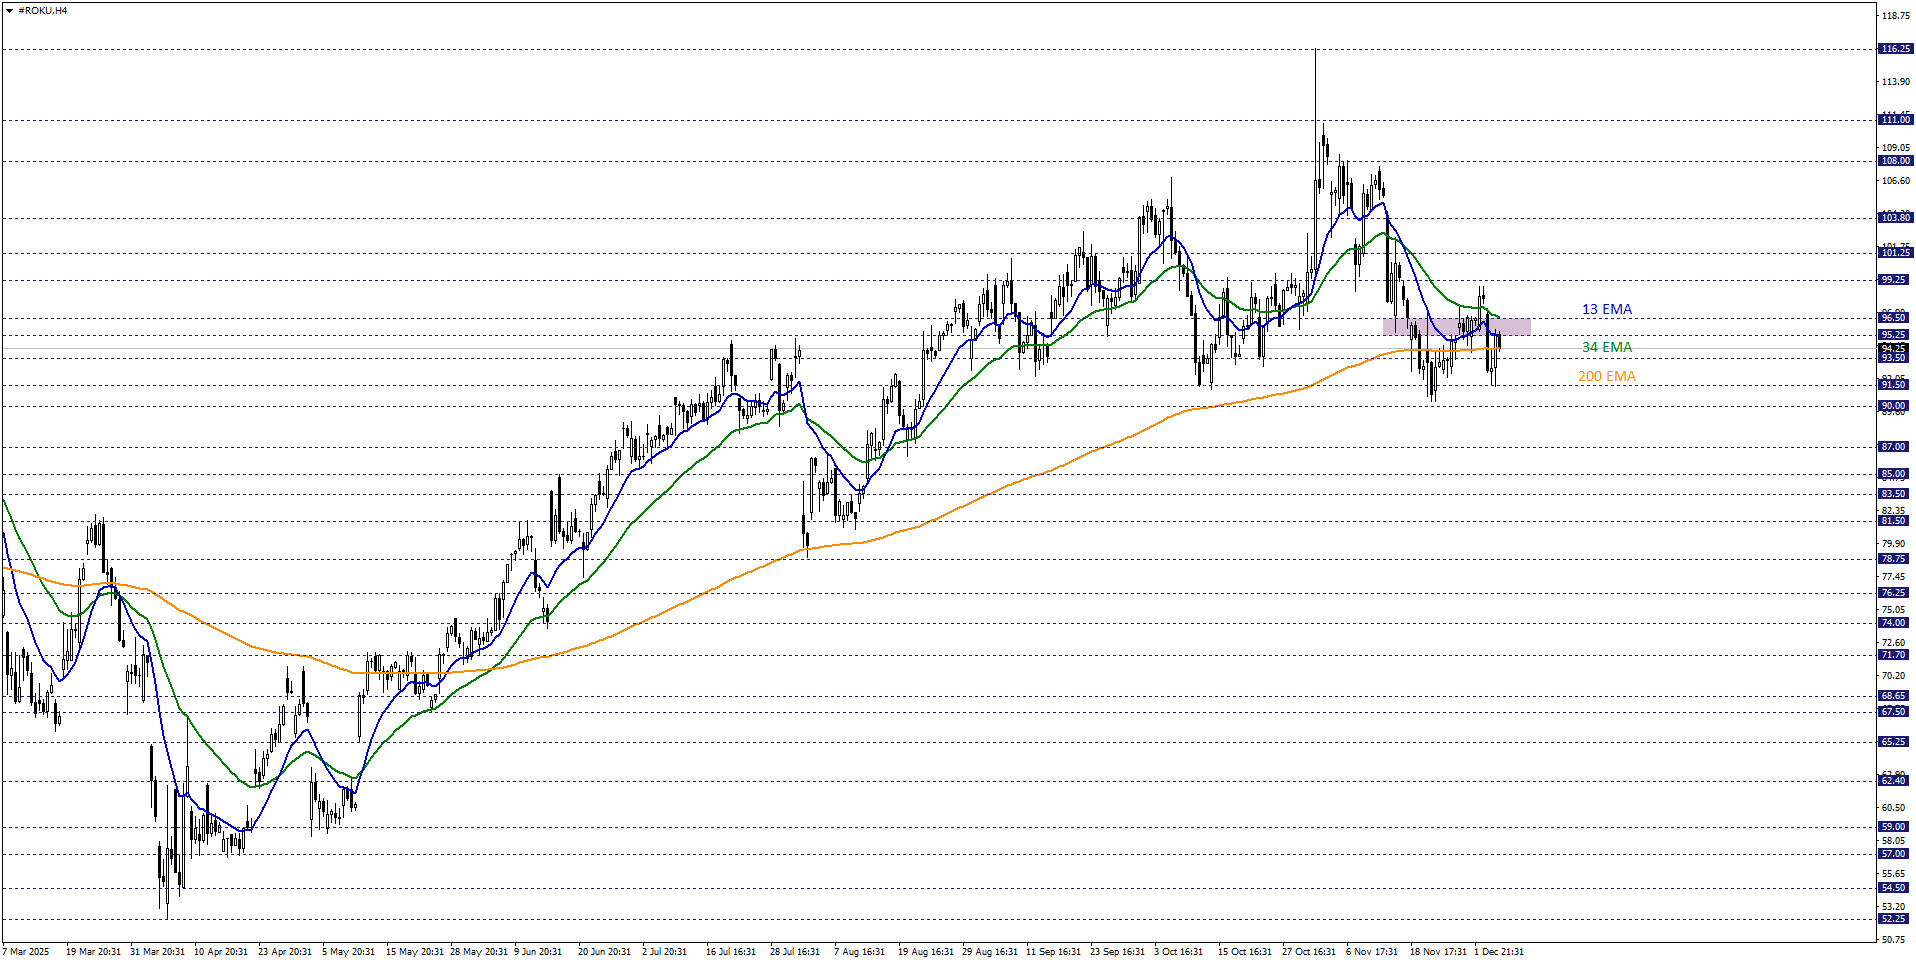
Task: Click the 1 Dec 21:31 time label
Action: click(x=1498, y=952)
